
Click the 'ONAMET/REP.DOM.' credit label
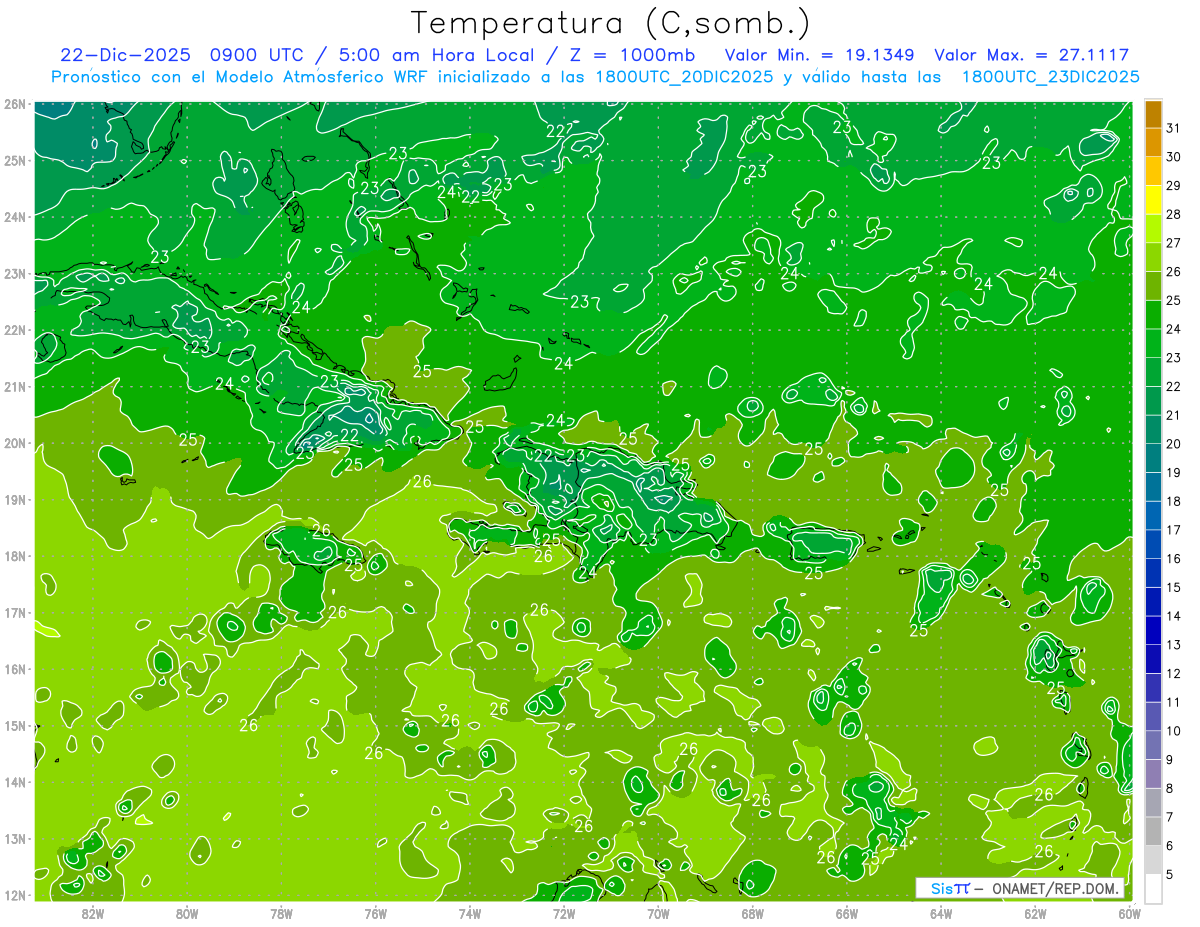(x=1054, y=888)
